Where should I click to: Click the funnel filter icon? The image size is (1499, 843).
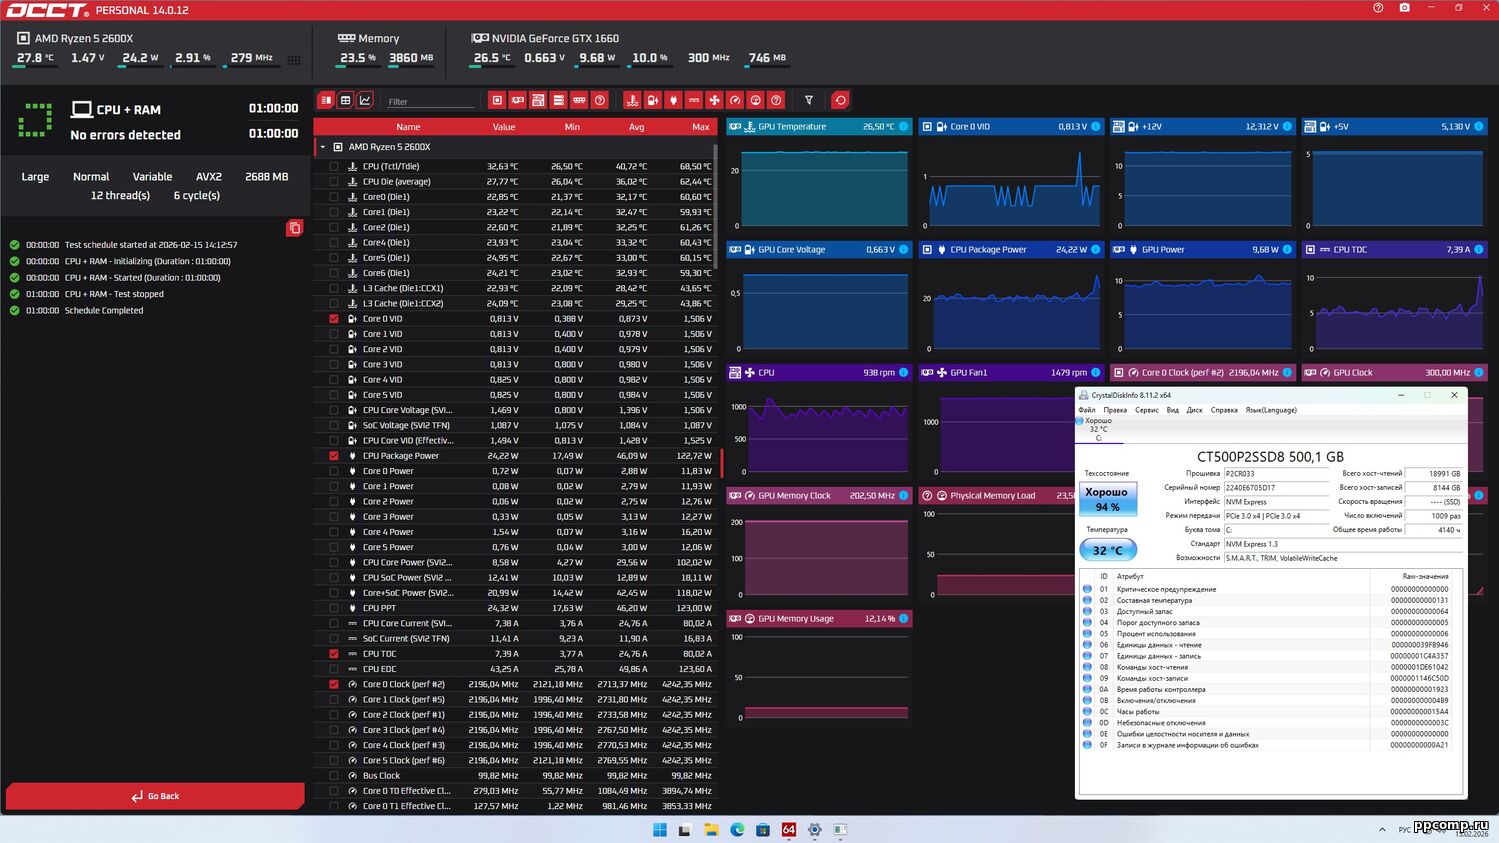809,100
